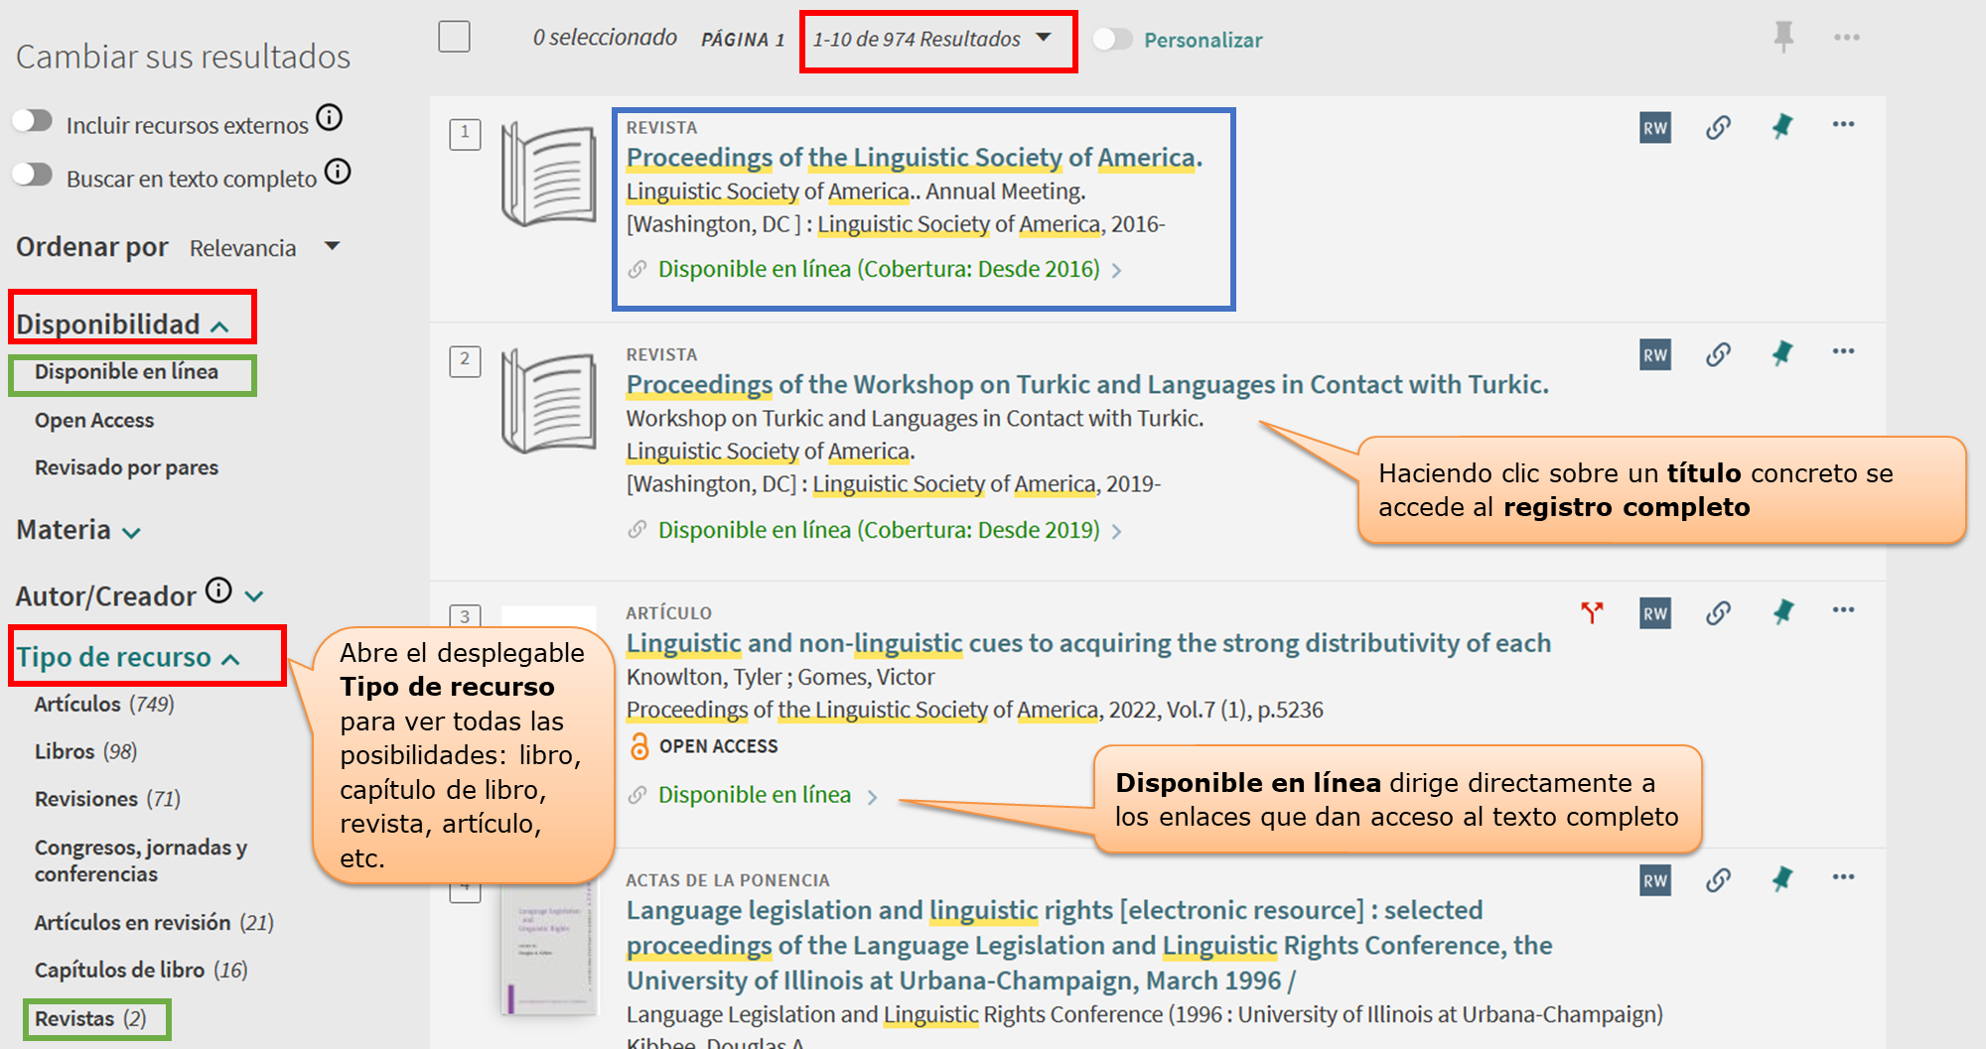Expand the Materia filter section

[x=79, y=530]
